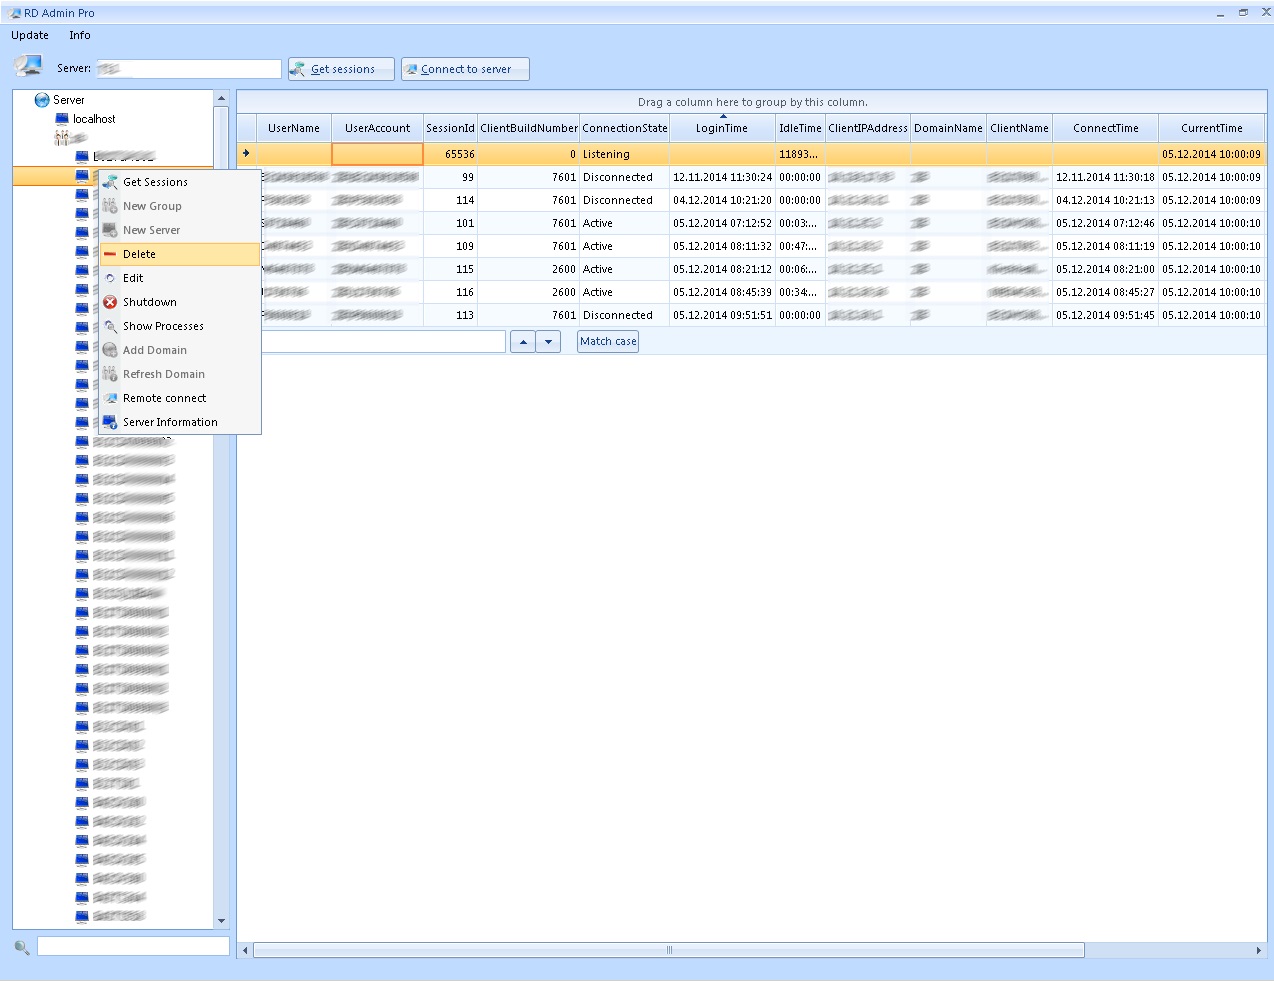This screenshot has width=1274, height=981.
Task: Sort by the ConnectTime column header
Action: coord(1105,128)
